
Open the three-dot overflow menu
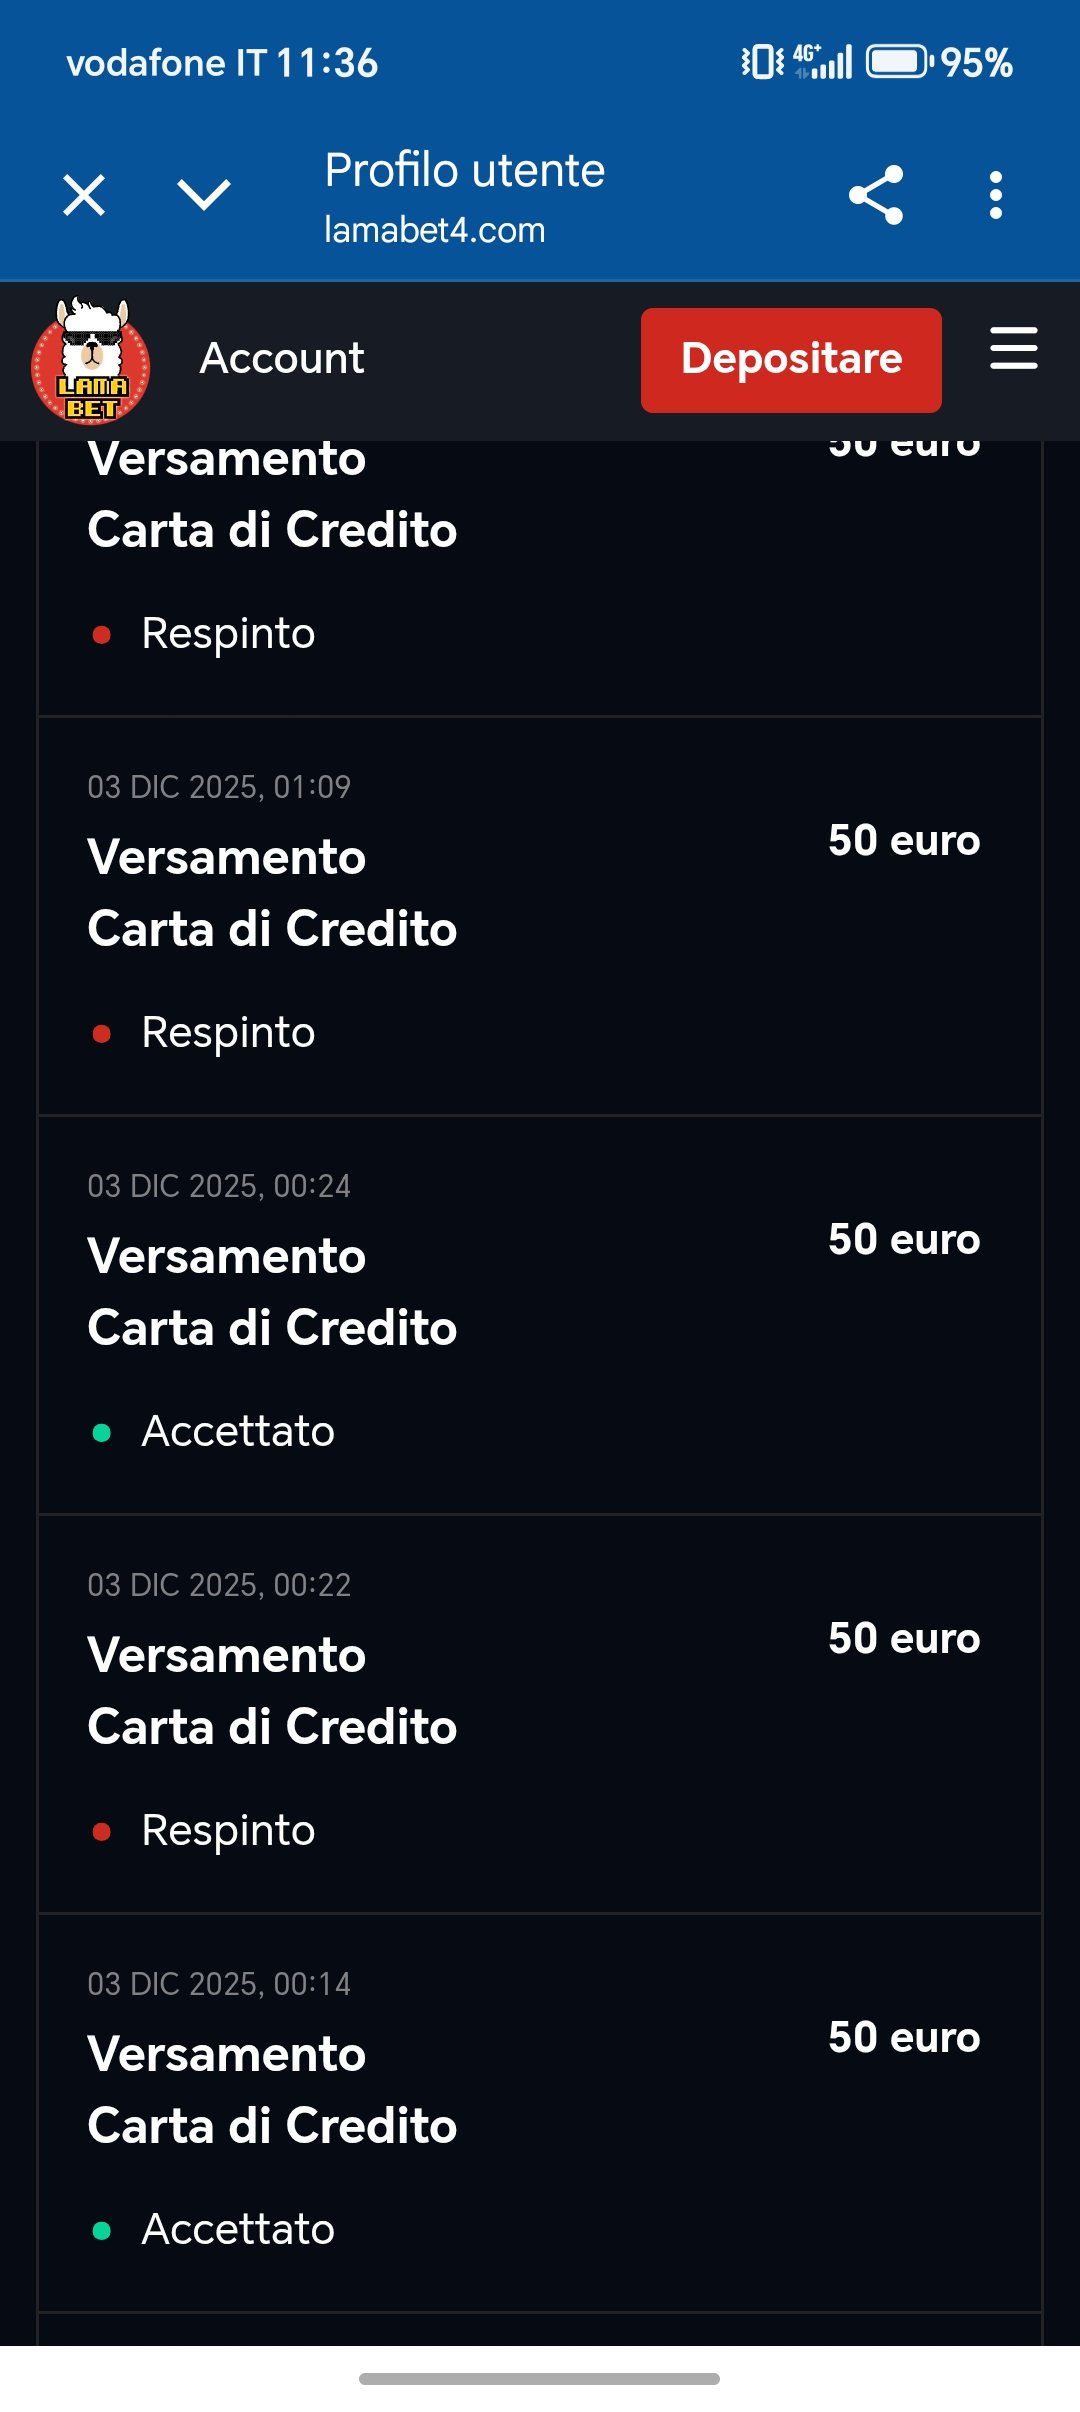[995, 195]
